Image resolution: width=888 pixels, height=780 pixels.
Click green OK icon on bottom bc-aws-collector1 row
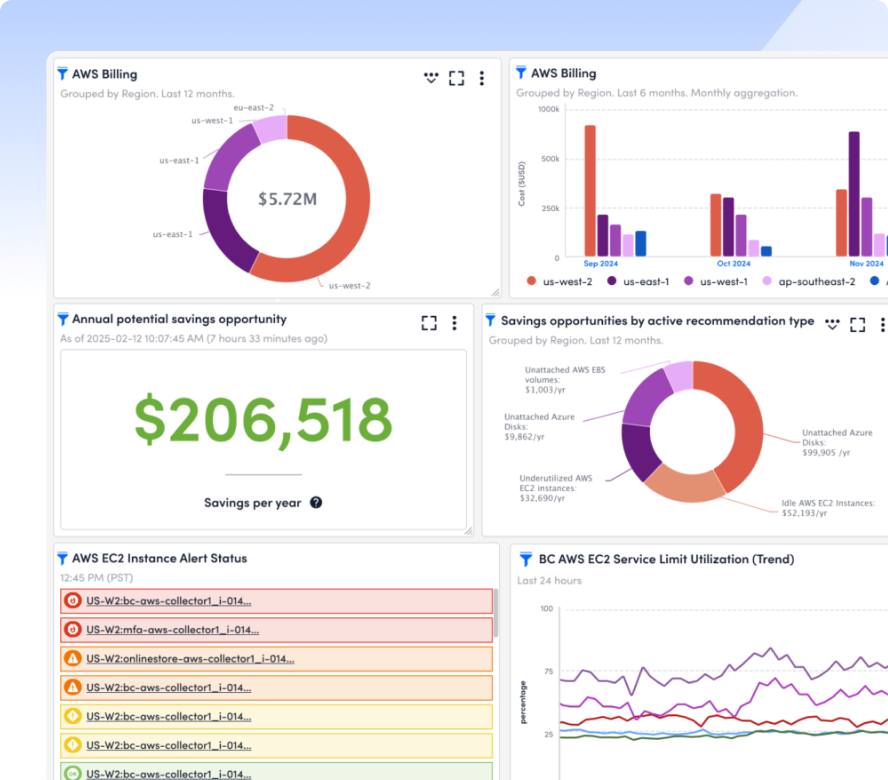tap(72, 773)
